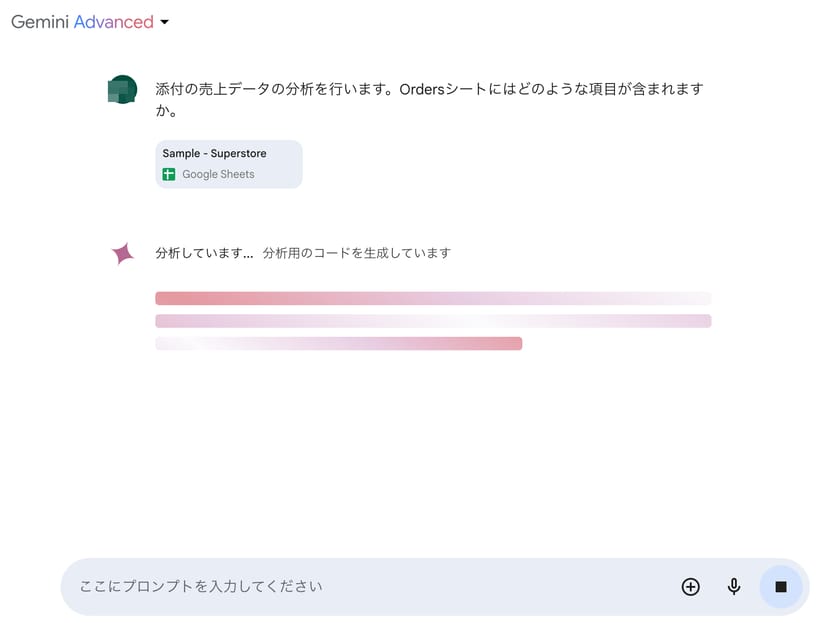This screenshot has width=828, height=623.
Task: Click the second loading placeholder bar
Action: coord(433,321)
